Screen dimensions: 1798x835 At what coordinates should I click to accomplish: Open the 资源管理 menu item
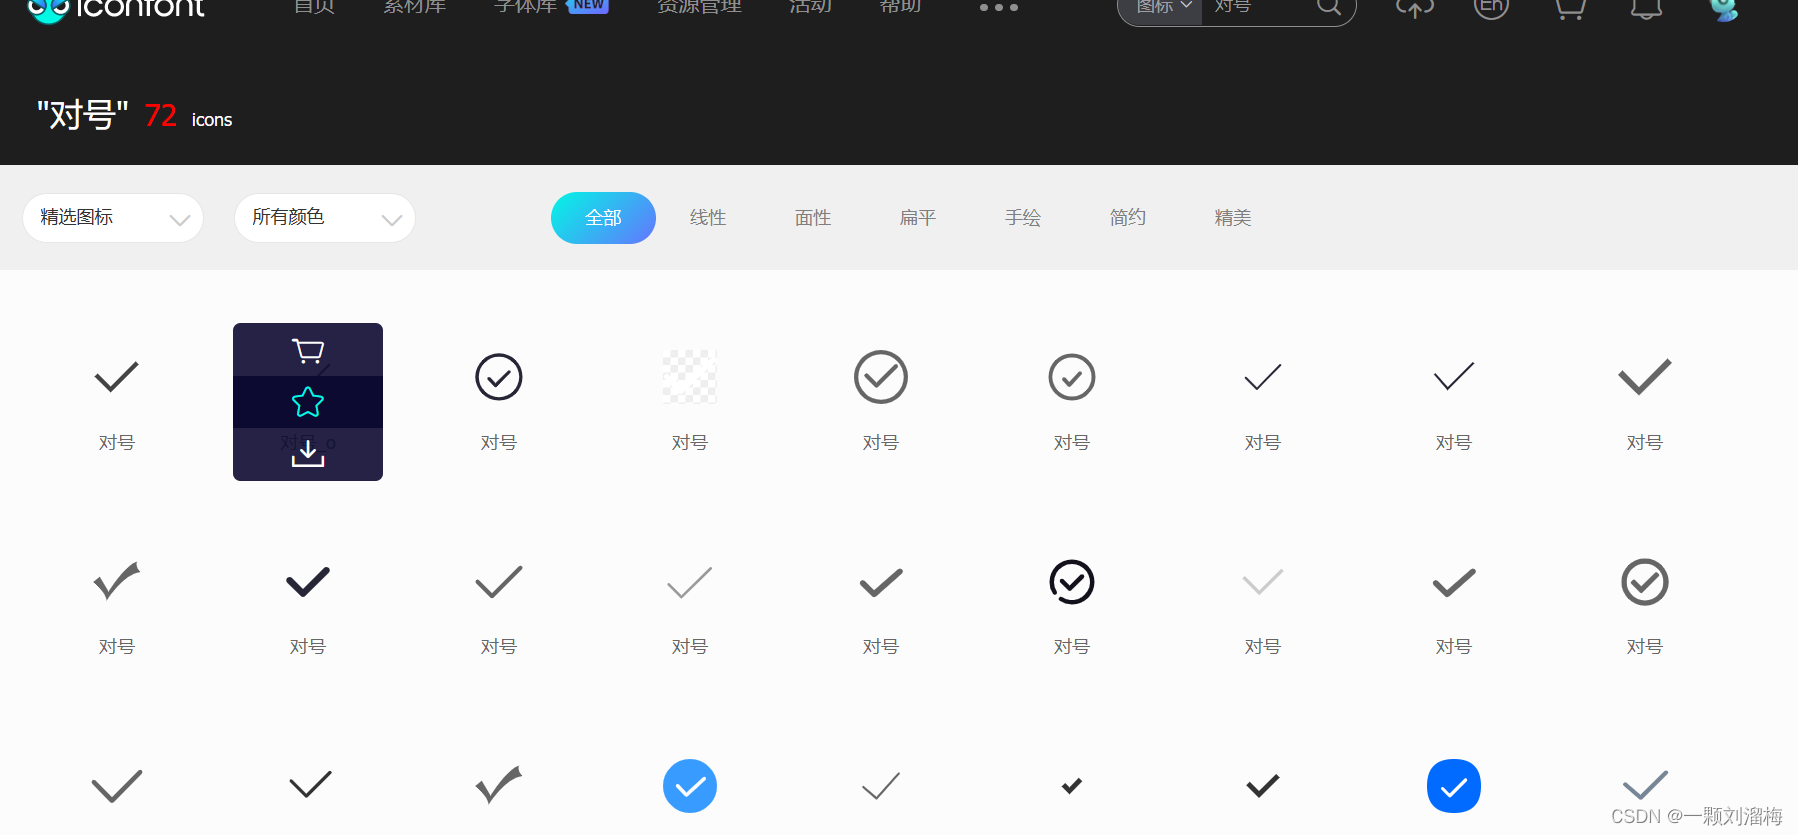(x=699, y=7)
